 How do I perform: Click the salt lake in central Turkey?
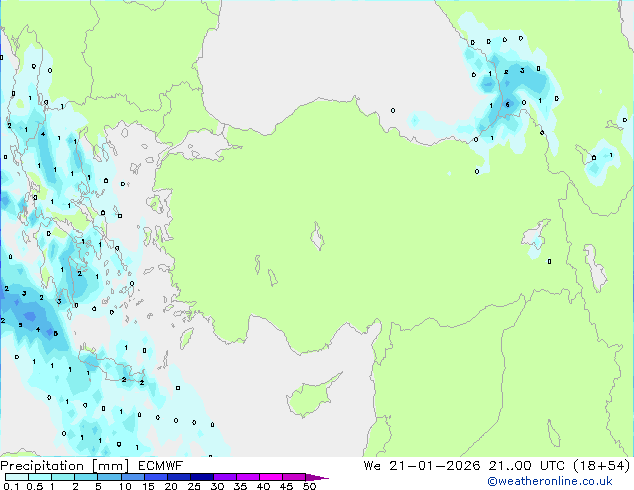point(317,236)
